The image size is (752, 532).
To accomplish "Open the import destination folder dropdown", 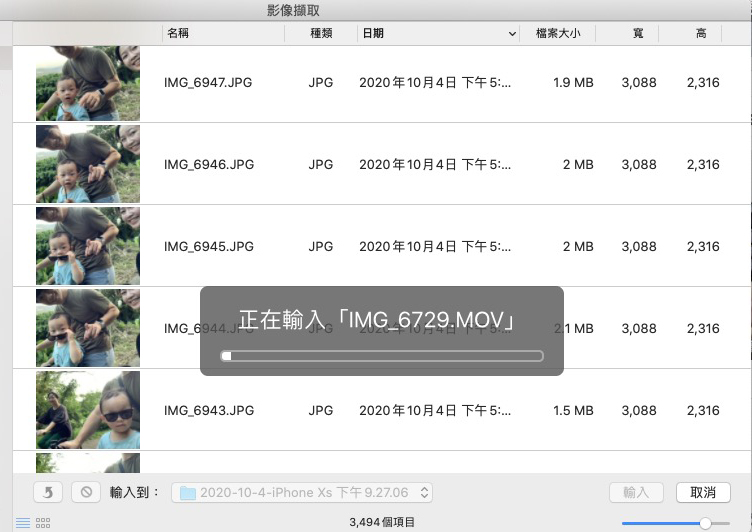I will [x=302, y=492].
